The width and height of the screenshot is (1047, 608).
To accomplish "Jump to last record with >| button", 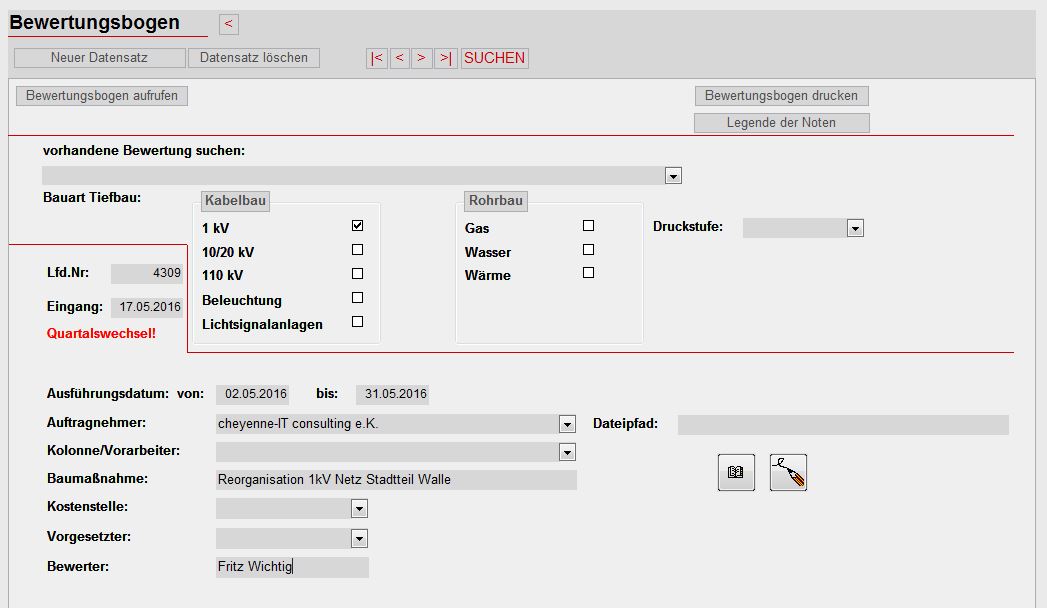I will coord(445,58).
